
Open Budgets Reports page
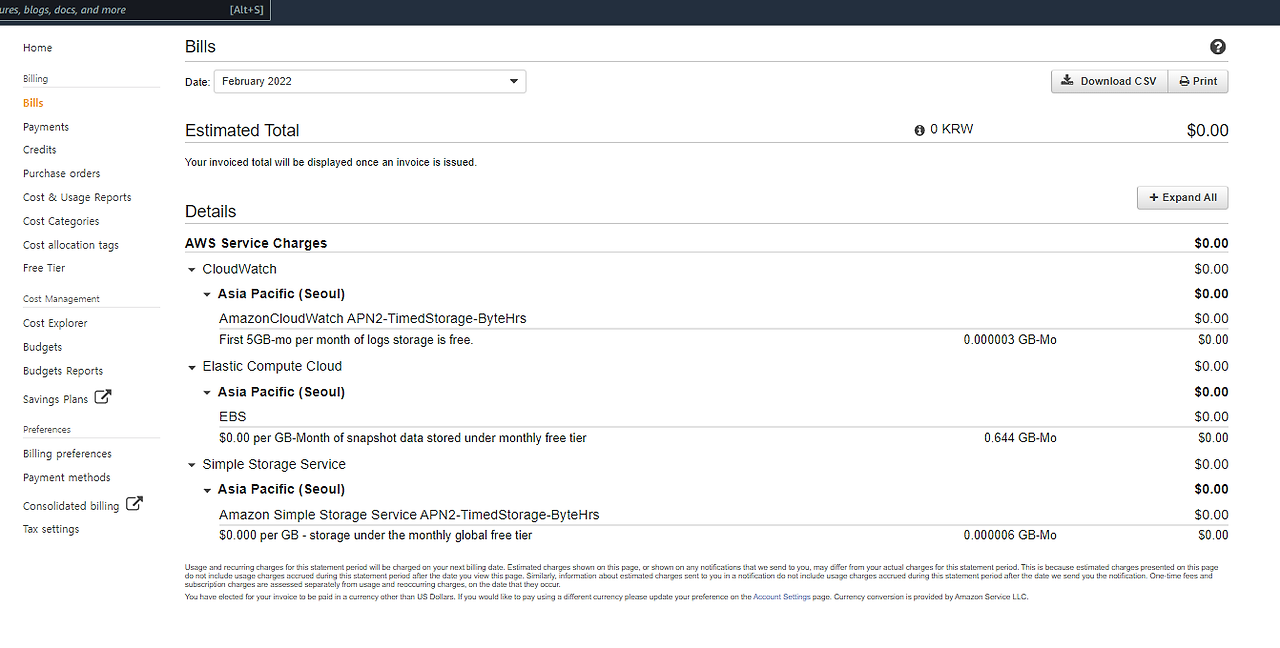[x=63, y=371]
